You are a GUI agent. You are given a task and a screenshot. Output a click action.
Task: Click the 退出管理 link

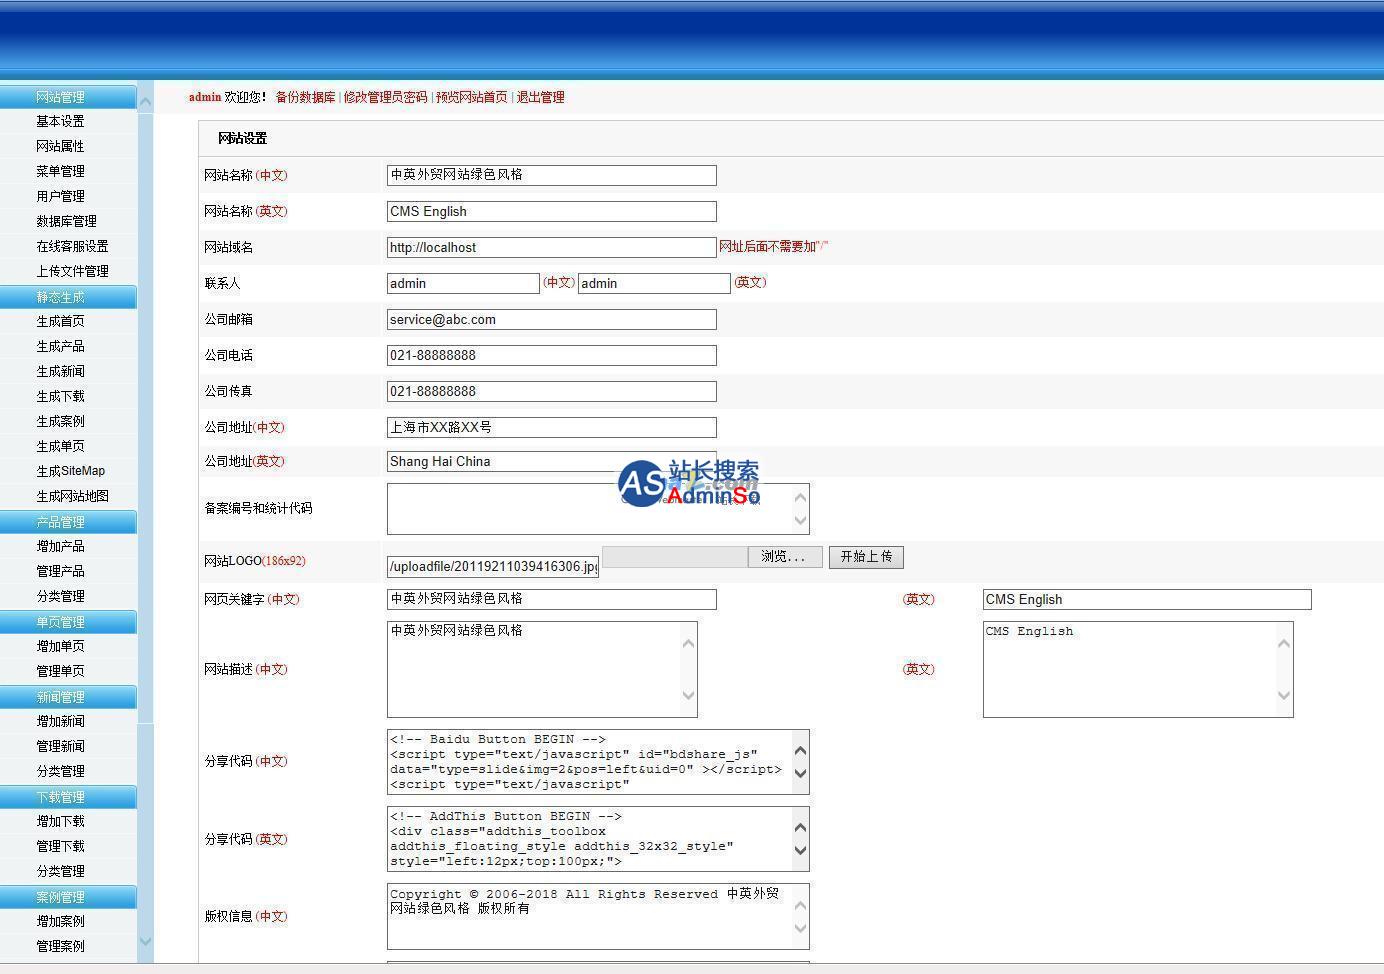click(x=540, y=97)
